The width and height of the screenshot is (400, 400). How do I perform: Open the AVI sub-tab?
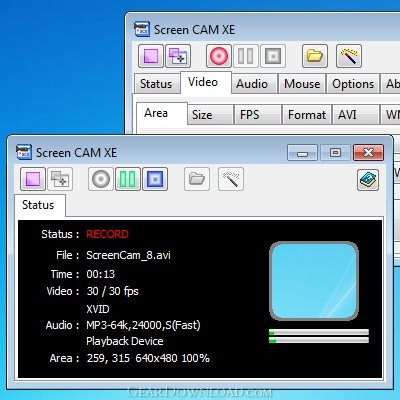356,115
